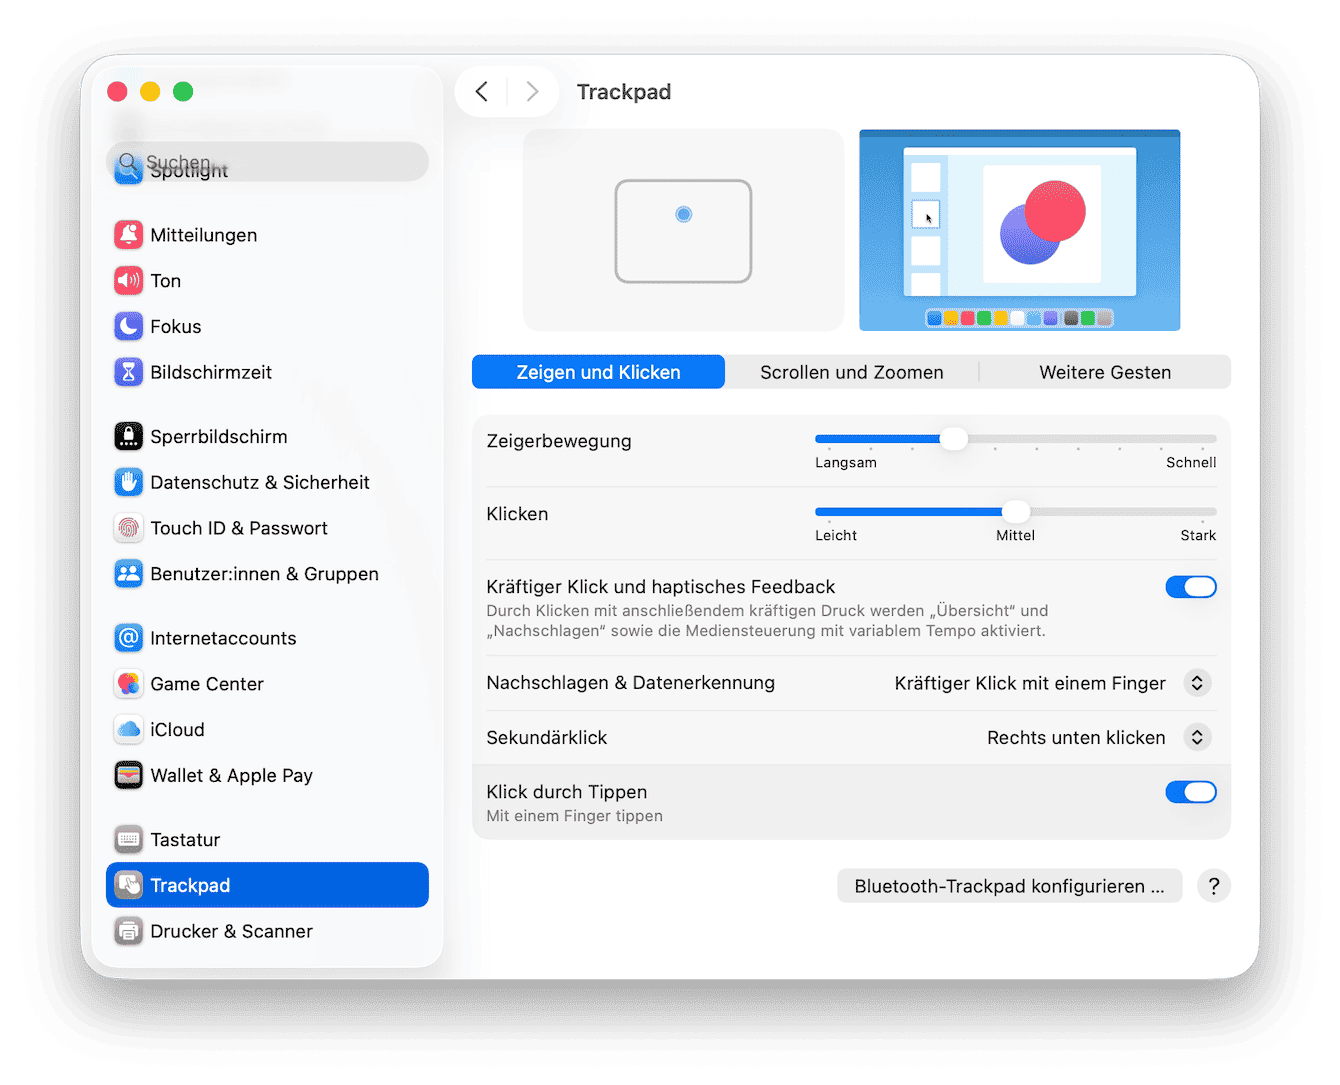Open Sperrbildschirm via its lock icon
The image size is (1340, 1085).
click(129, 436)
